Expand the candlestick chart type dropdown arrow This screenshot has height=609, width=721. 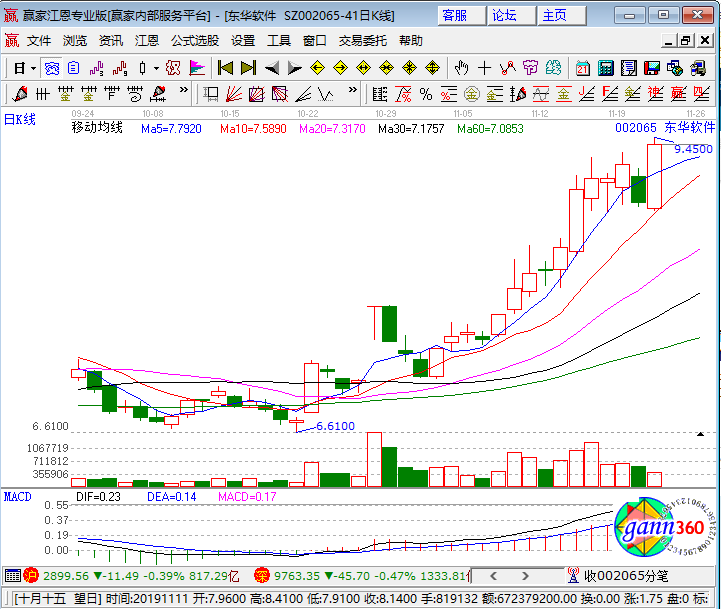tap(156, 69)
